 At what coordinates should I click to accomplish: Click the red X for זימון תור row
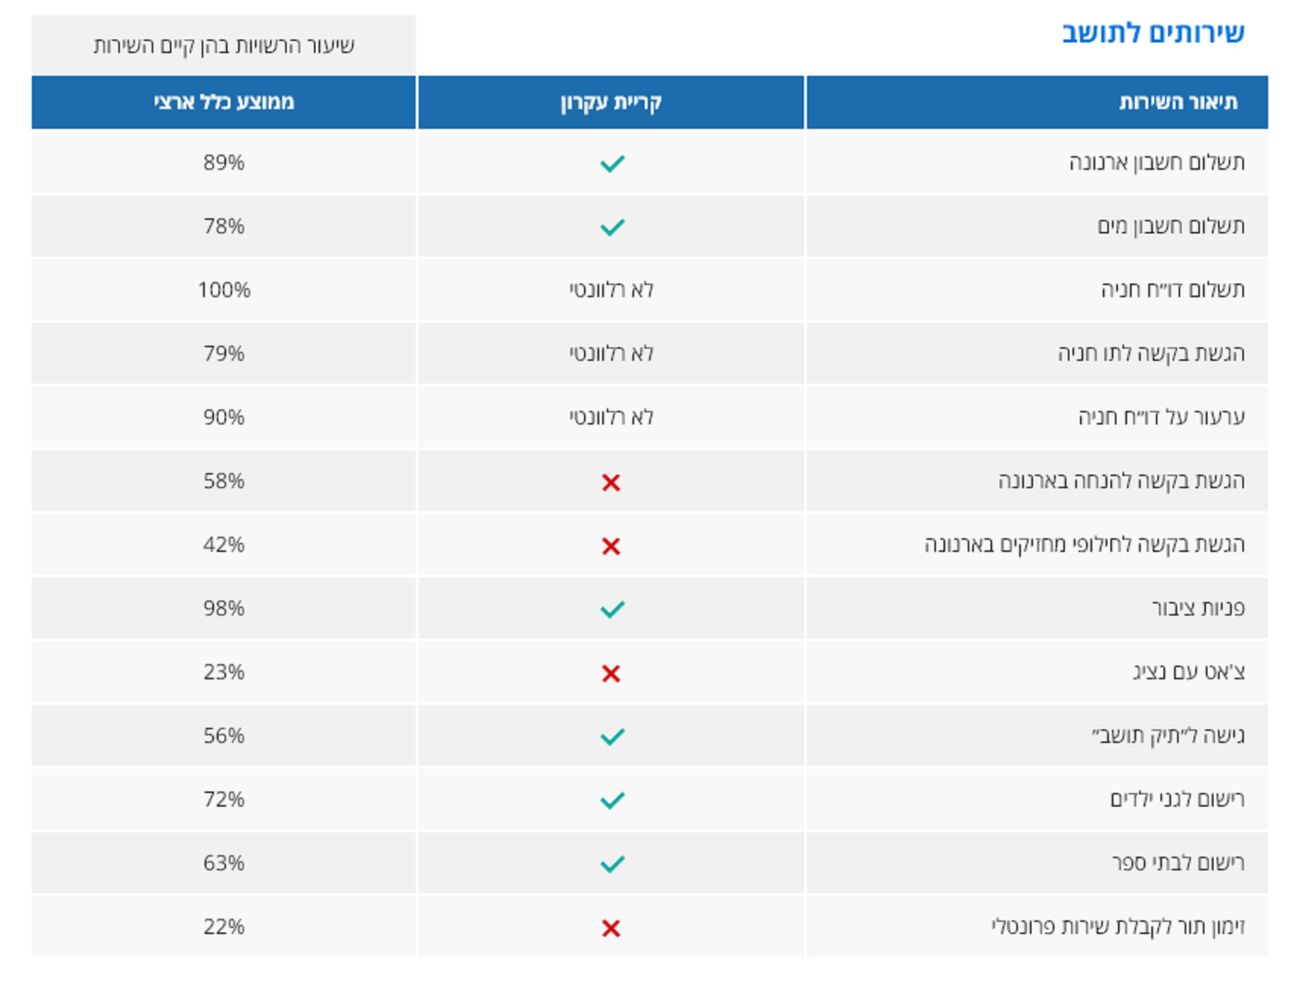[611, 929]
